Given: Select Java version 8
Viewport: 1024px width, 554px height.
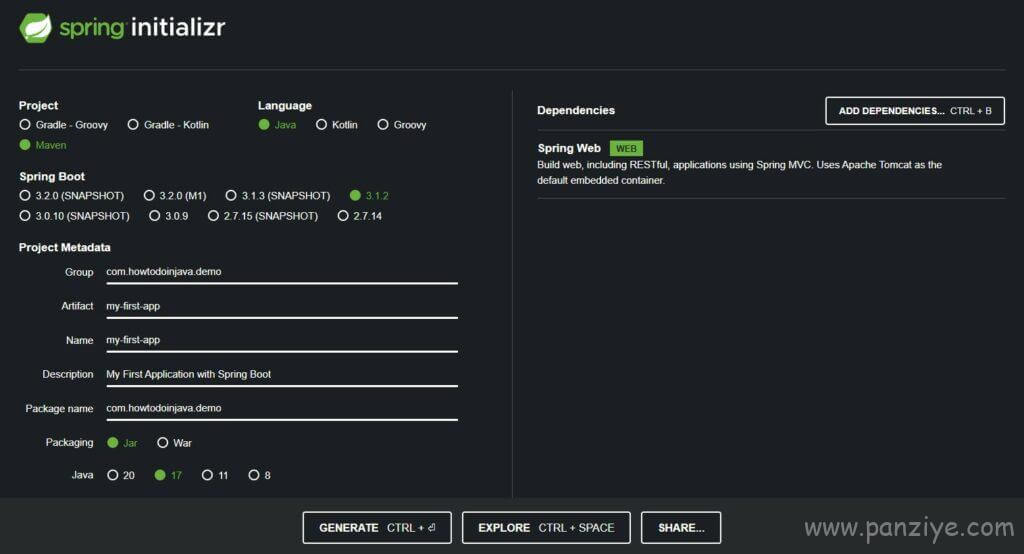Looking at the screenshot, I should (x=259, y=475).
